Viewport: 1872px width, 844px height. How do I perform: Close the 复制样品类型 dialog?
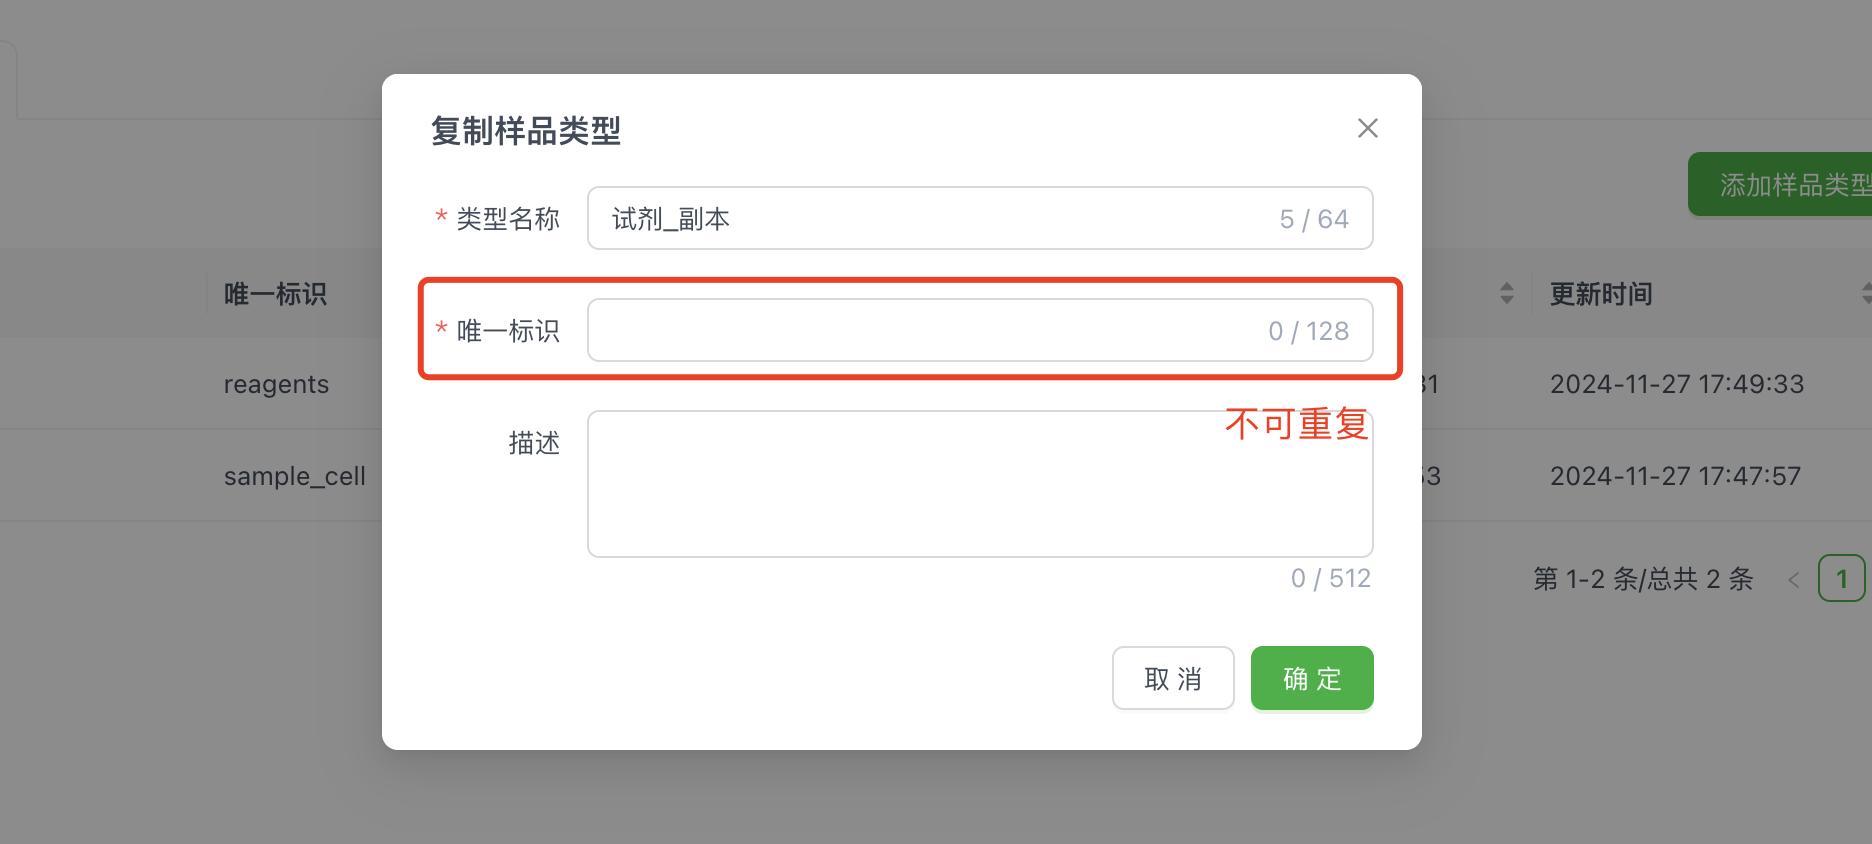(x=1367, y=128)
